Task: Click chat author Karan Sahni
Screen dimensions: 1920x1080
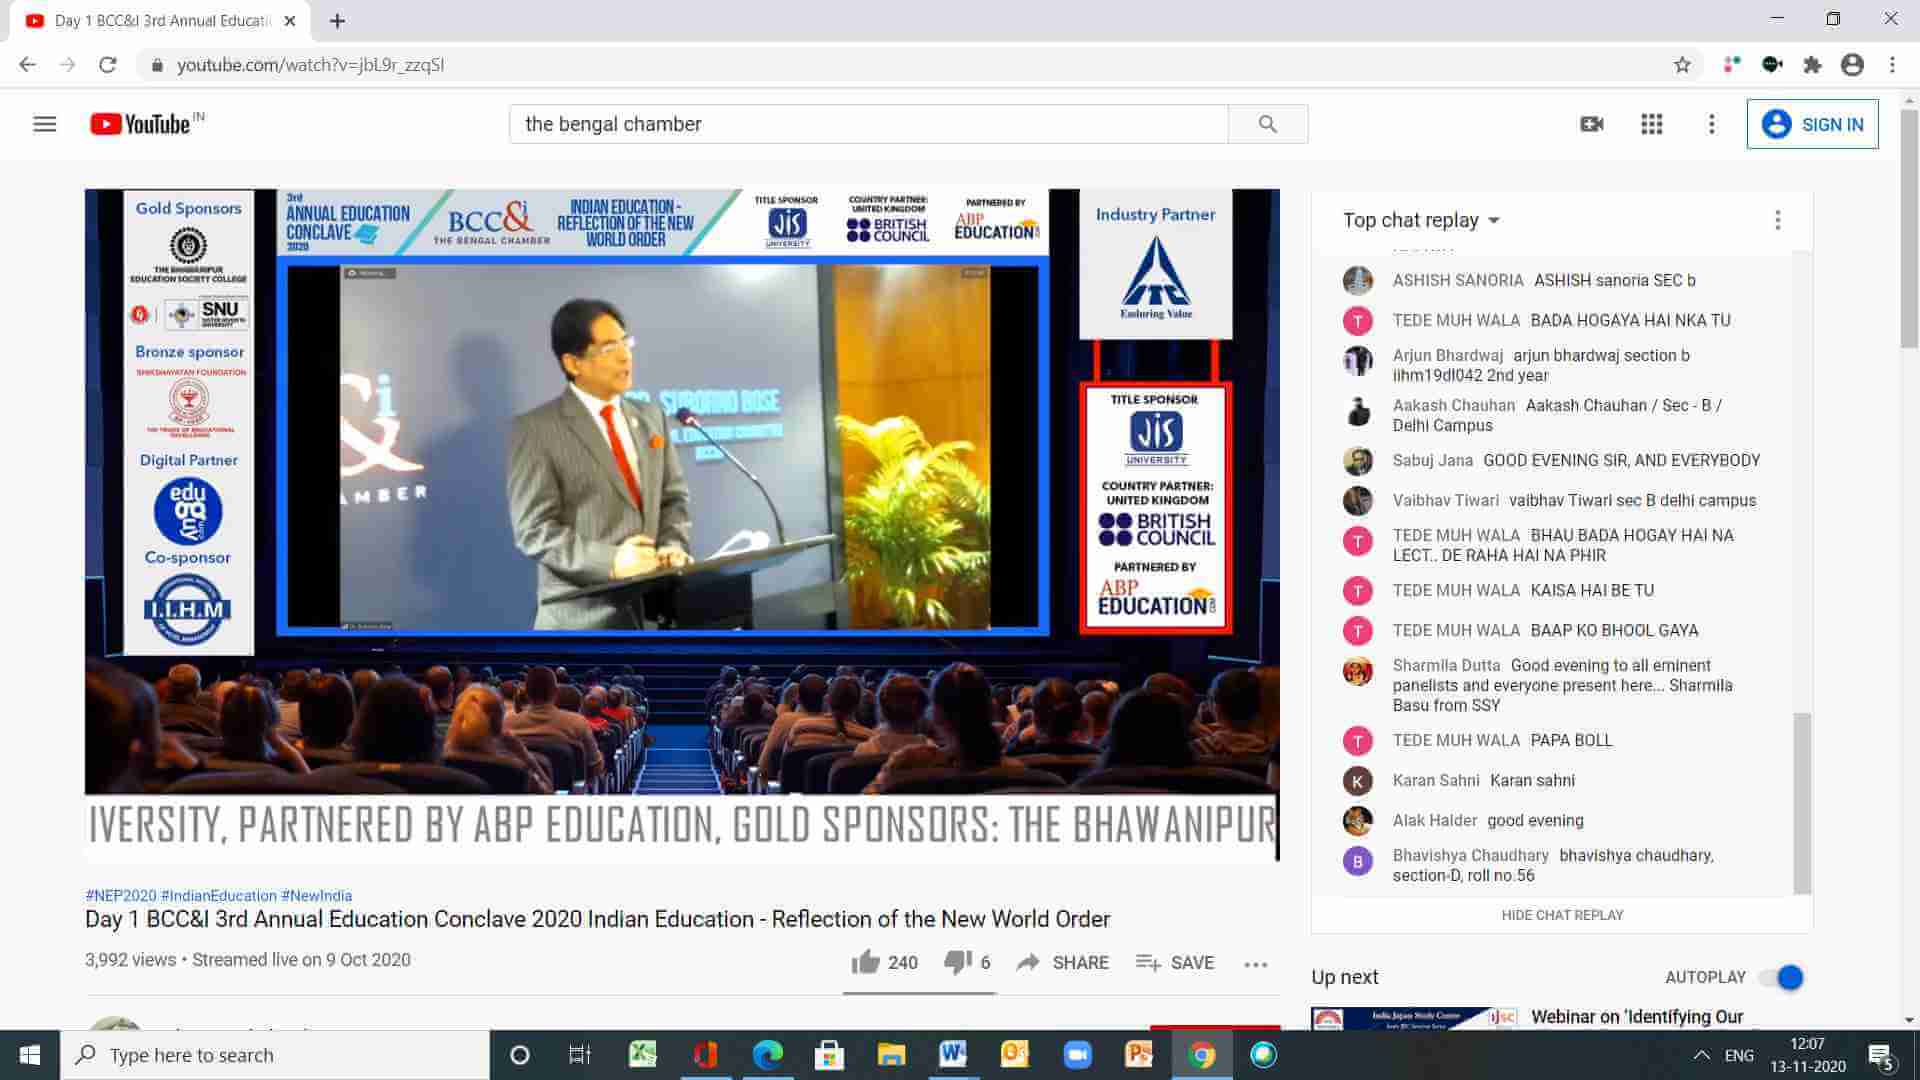Action: tap(1436, 780)
